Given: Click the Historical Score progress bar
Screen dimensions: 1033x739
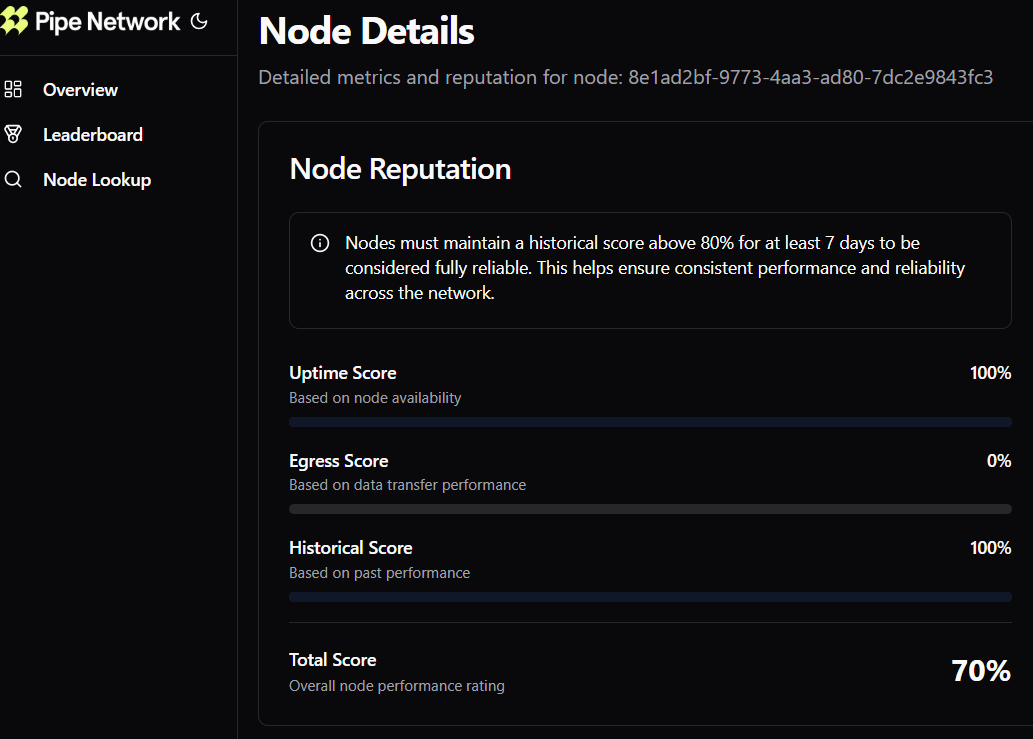Looking at the screenshot, I should (650, 597).
